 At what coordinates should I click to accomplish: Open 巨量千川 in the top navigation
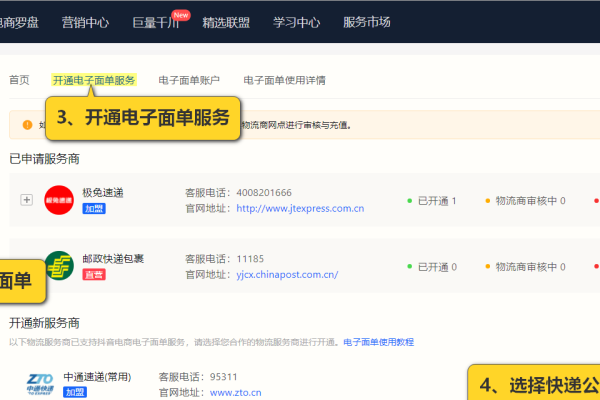[156, 23]
